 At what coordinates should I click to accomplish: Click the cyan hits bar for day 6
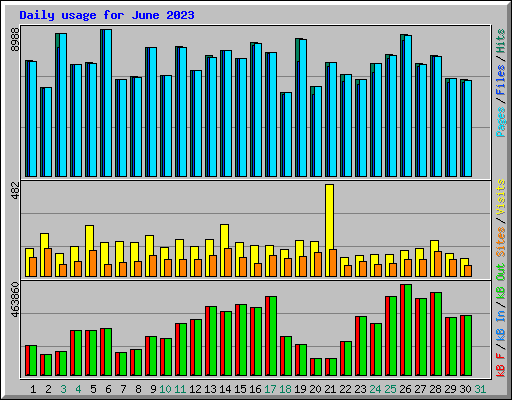point(108,103)
